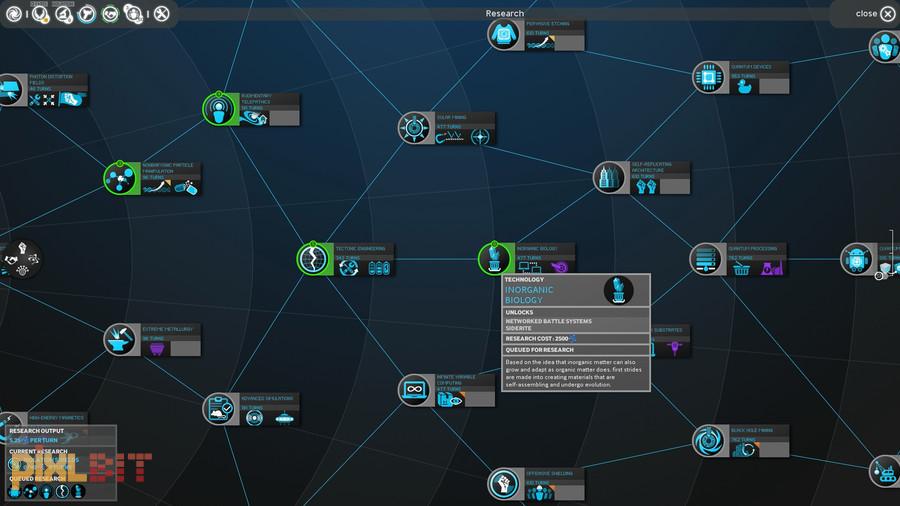Select Quantum Processing server tech node
The width and height of the screenshot is (900, 506).
[x=706, y=259]
